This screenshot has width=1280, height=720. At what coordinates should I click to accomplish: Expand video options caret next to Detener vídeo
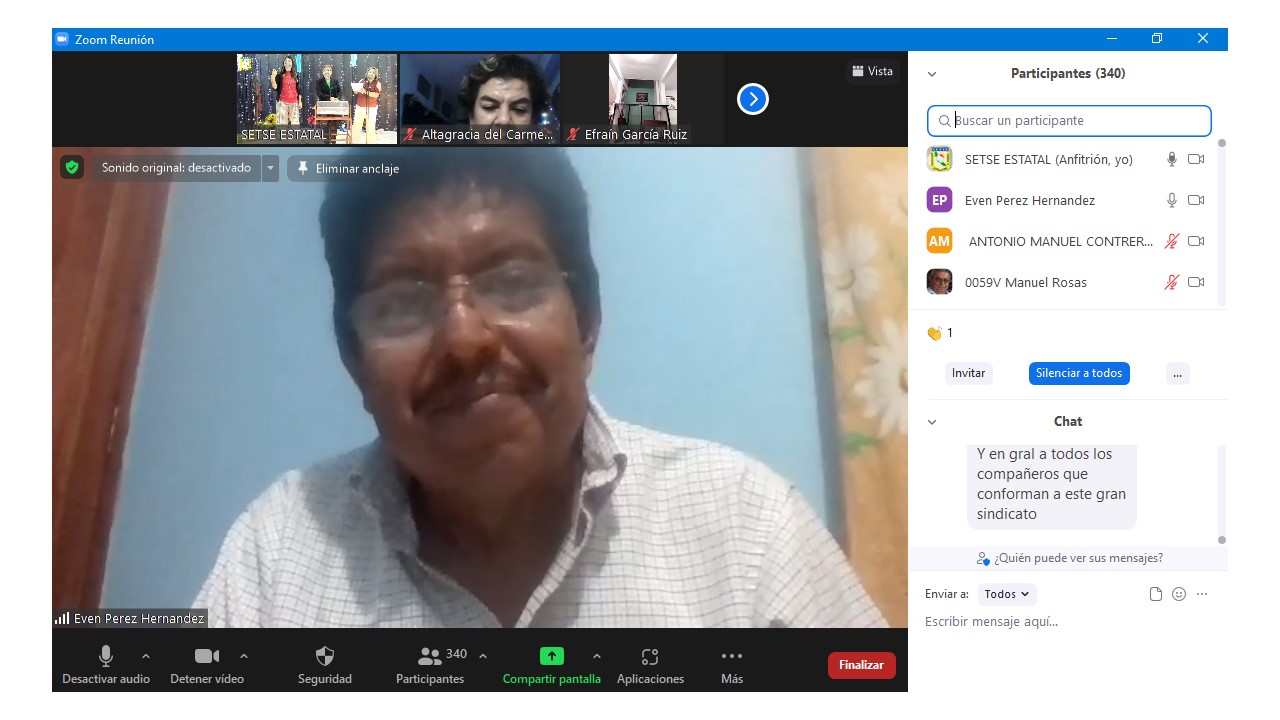(244, 656)
